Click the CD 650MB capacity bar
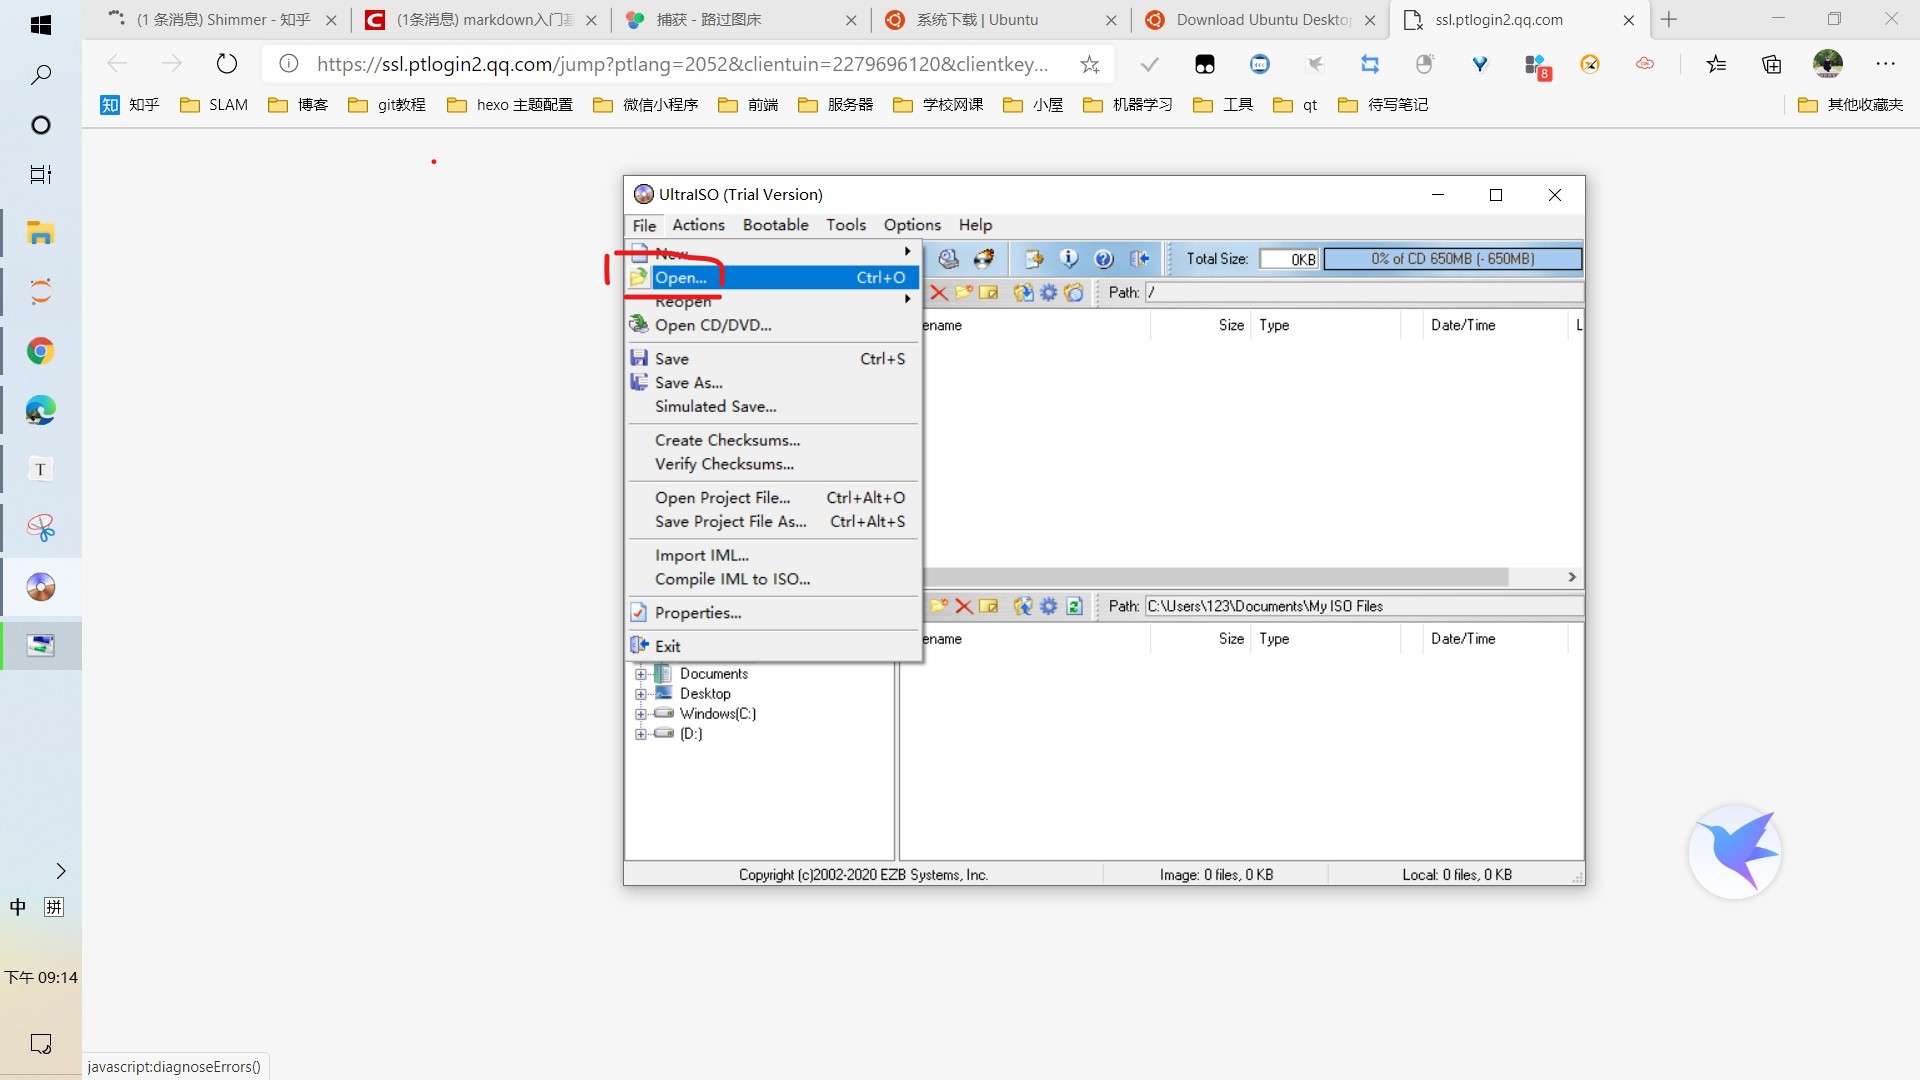1920x1080 pixels. click(x=1453, y=259)
